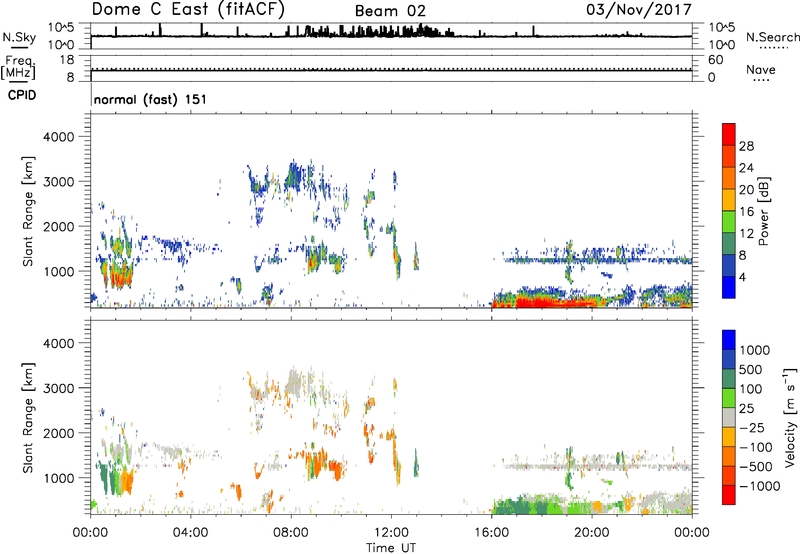Click the title 'Dome C East (fitACF)'
800x554 pixels.
pyautogui.click(x=188, y=9)
